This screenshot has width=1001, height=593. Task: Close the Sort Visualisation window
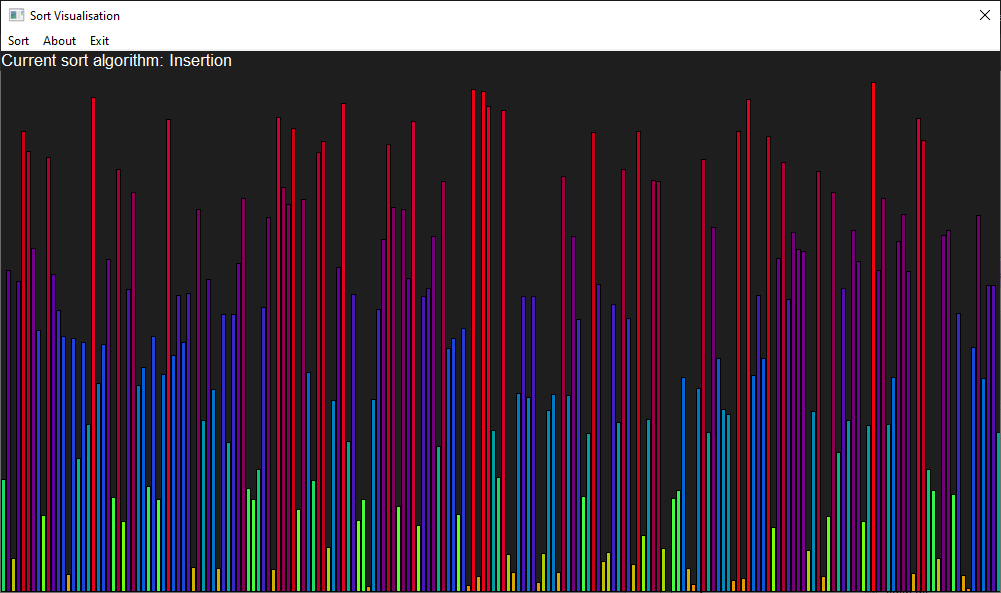[983, 16]
